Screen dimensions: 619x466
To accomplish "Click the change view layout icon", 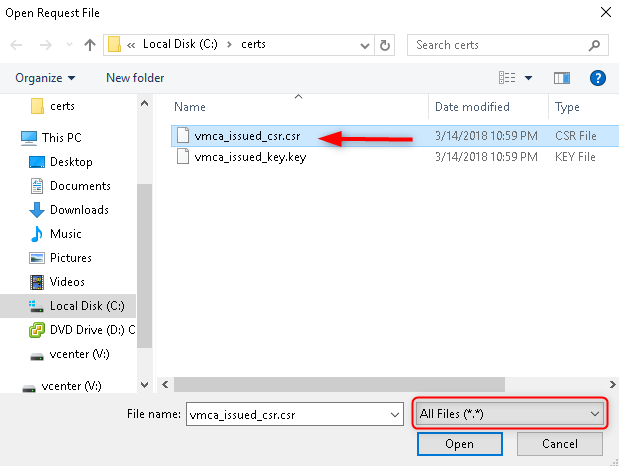I will click(x=507, y=77).
